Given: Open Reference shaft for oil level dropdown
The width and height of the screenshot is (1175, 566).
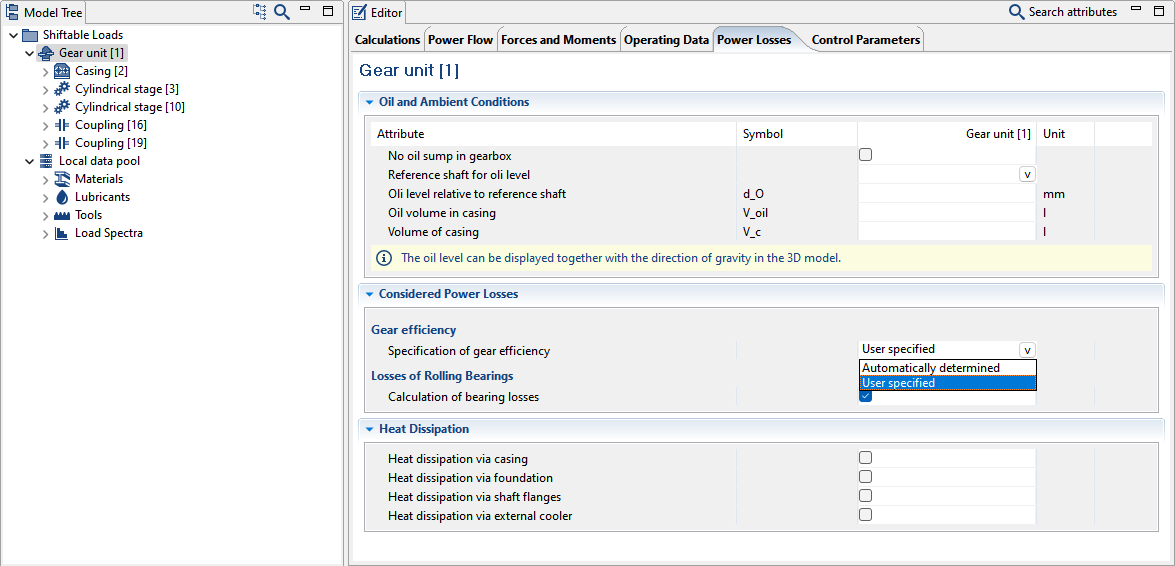Looking at the screenshot, I should click(x=1027, y=174).
